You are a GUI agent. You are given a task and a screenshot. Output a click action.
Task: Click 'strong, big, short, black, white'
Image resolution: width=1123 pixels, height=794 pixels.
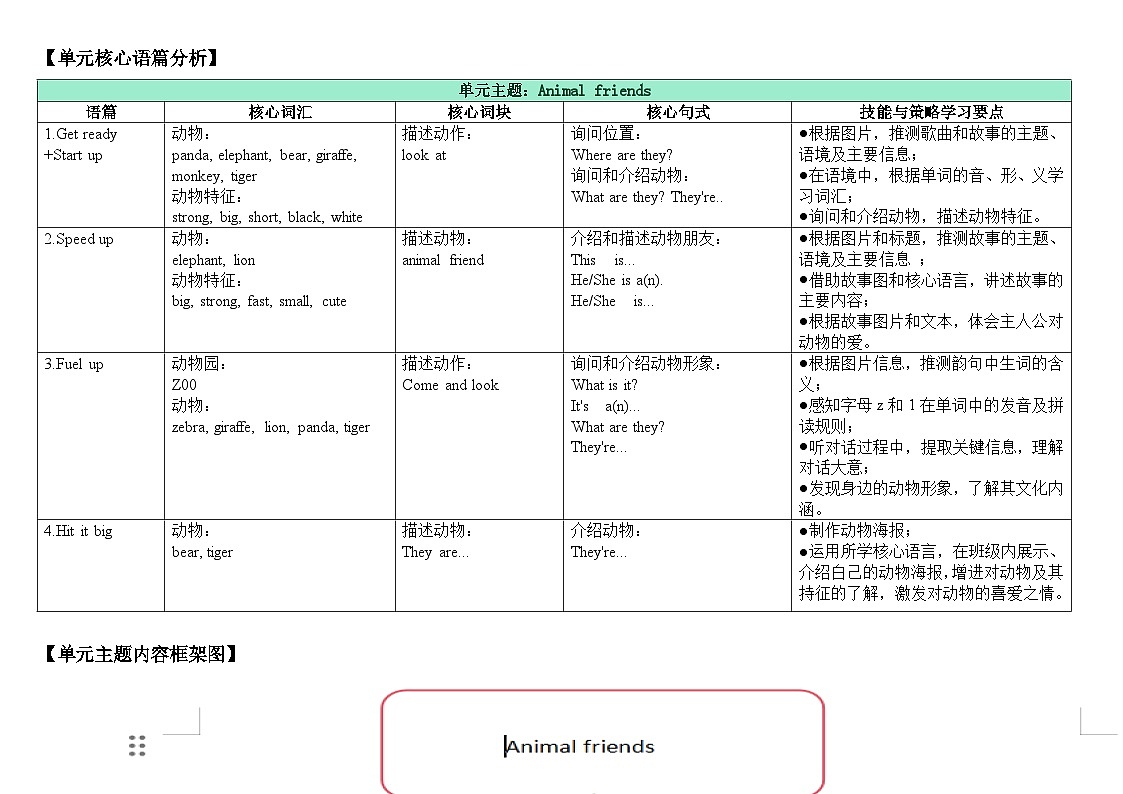pos(267,217)
